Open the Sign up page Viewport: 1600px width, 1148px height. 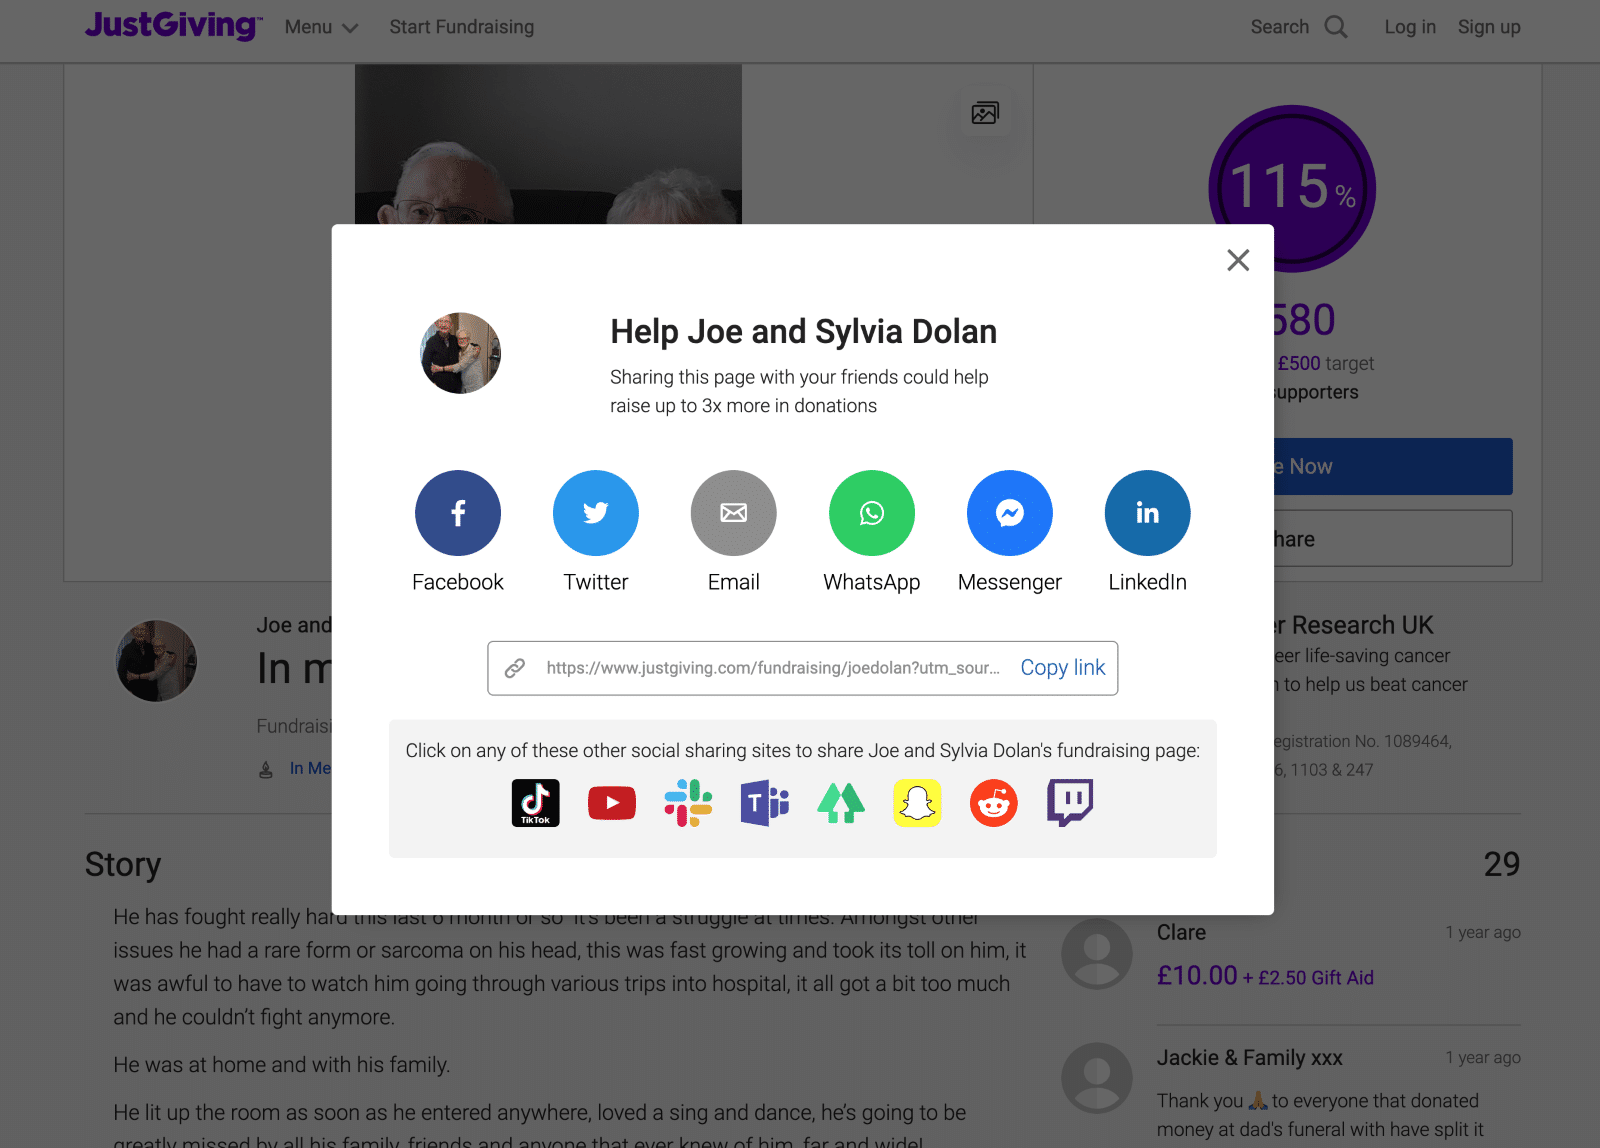coord(1489,27)
